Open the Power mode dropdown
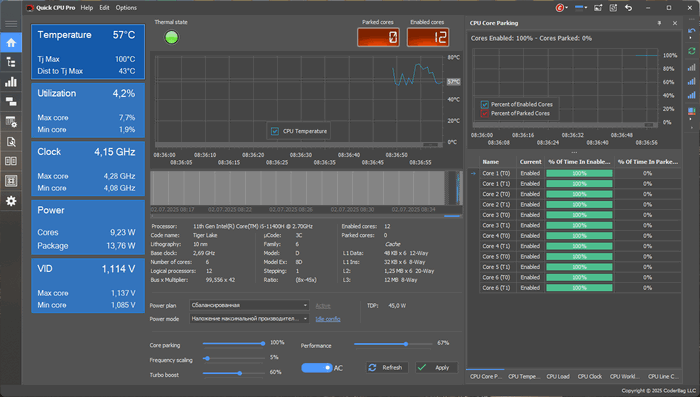Viewport: 700px width, 397px height. [249, 319]
